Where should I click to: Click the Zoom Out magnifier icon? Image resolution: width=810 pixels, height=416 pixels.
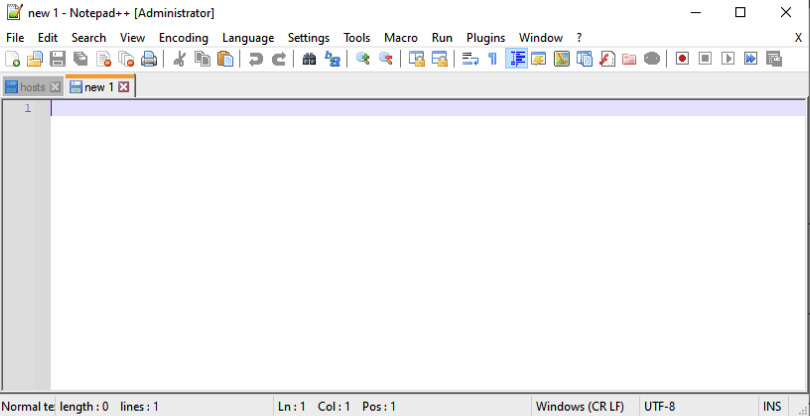click(x=385, y=59)
